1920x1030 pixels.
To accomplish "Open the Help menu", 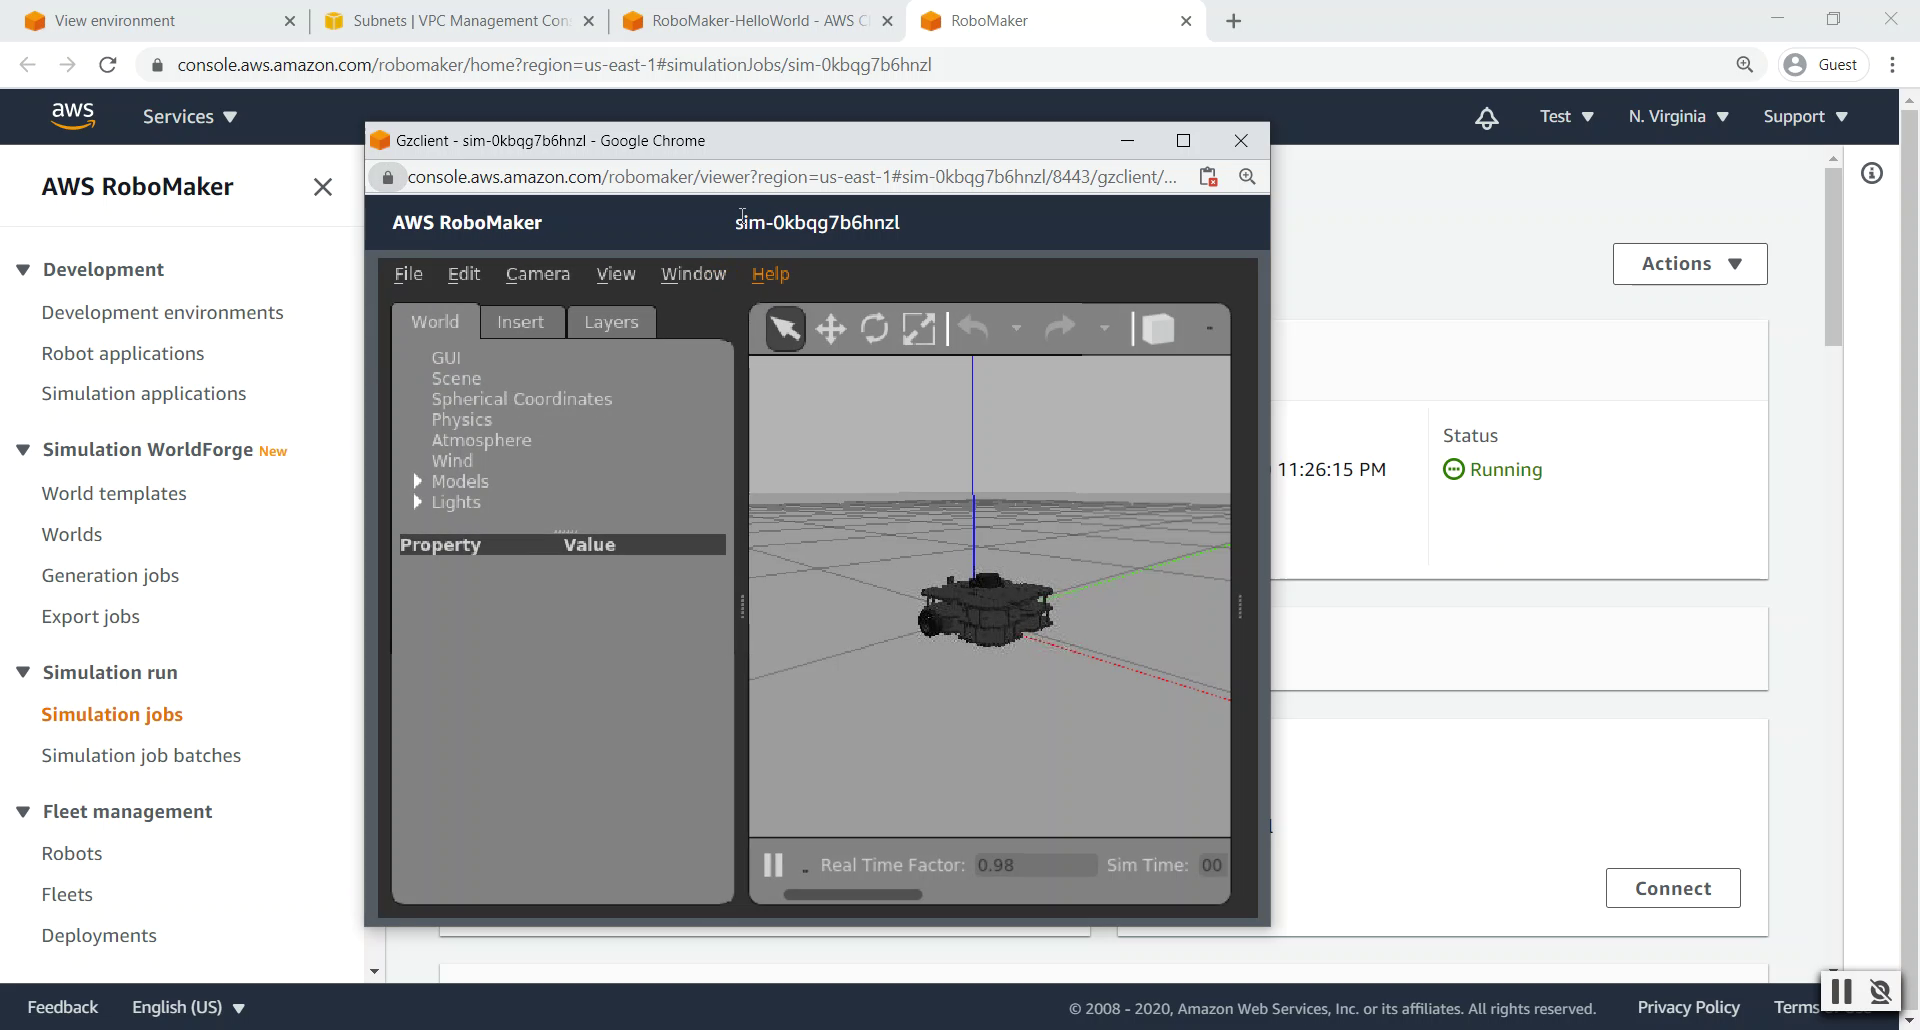I will tap(770, 274).
